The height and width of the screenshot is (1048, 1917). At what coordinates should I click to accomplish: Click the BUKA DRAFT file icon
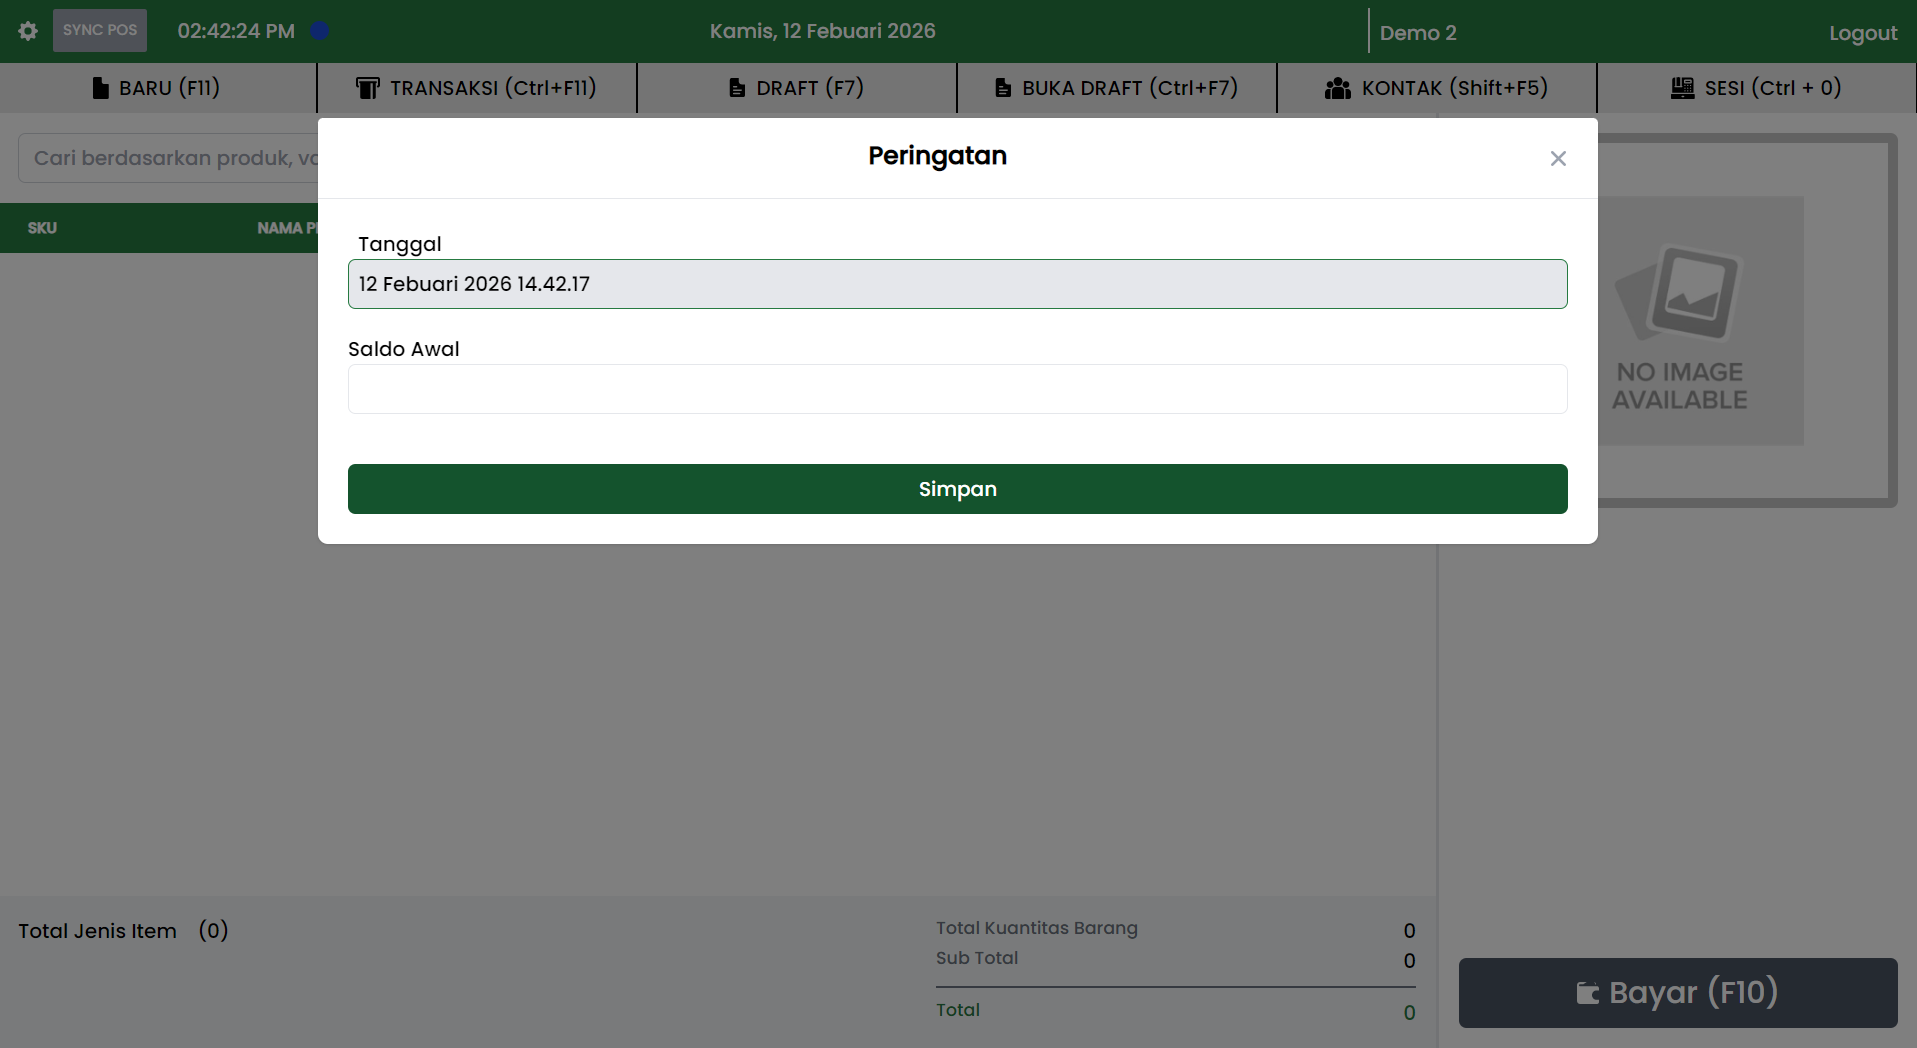(1002, 88)
